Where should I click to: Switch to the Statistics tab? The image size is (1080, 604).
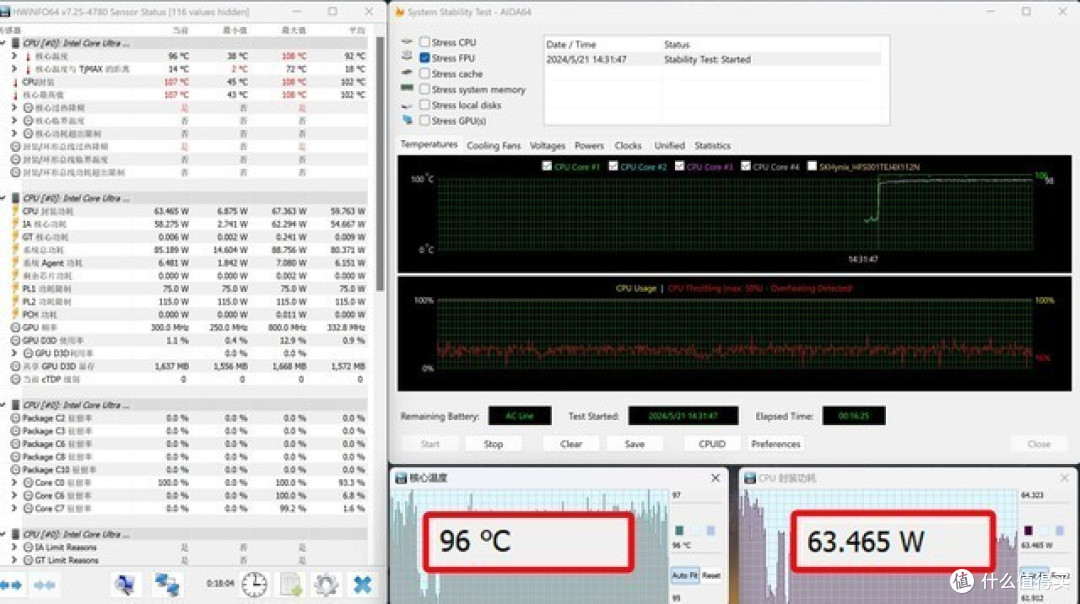pos(712,146)
